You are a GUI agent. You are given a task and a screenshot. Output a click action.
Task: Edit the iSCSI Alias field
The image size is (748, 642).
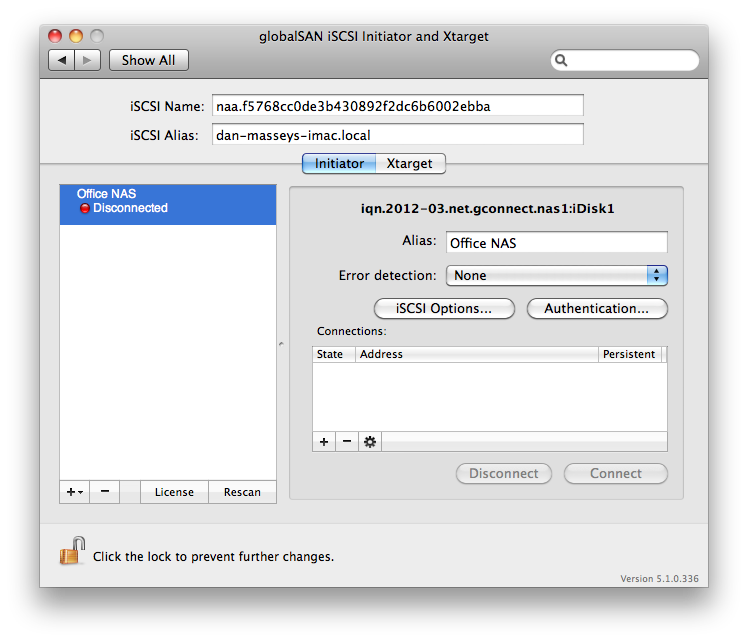(397, 135)
